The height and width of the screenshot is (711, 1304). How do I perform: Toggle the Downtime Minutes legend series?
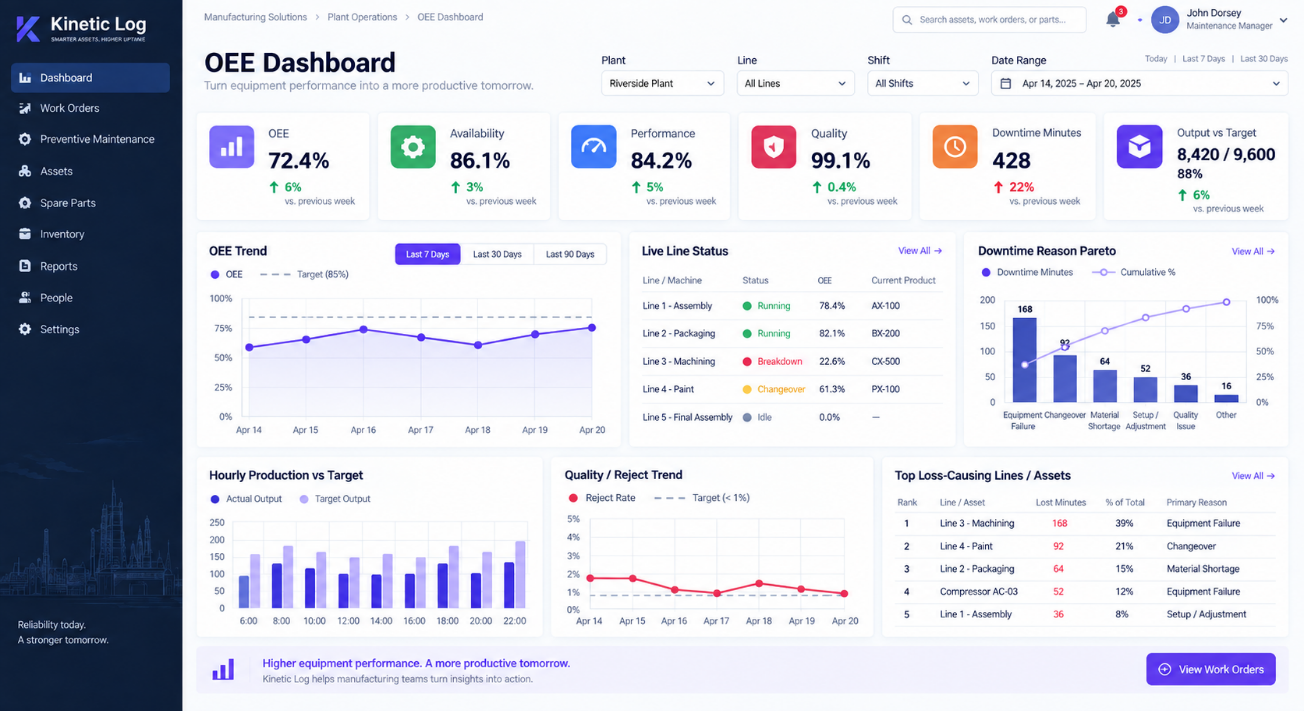pyautogui.click(x=1027, y=272)
